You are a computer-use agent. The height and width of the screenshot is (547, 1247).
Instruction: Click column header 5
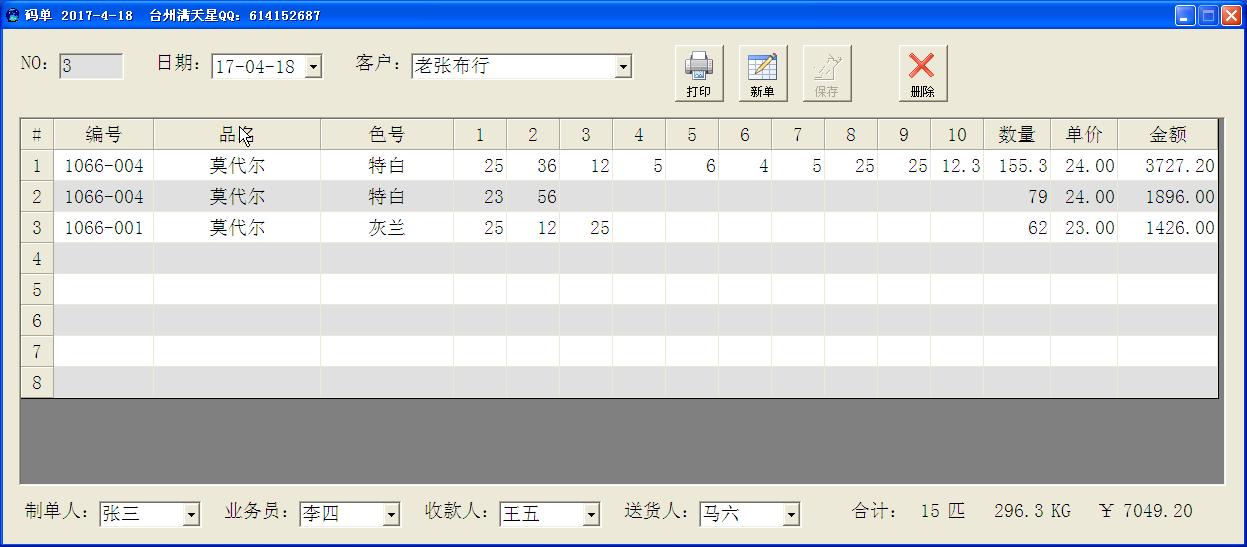pyautogui.click(x=692, y=135)
